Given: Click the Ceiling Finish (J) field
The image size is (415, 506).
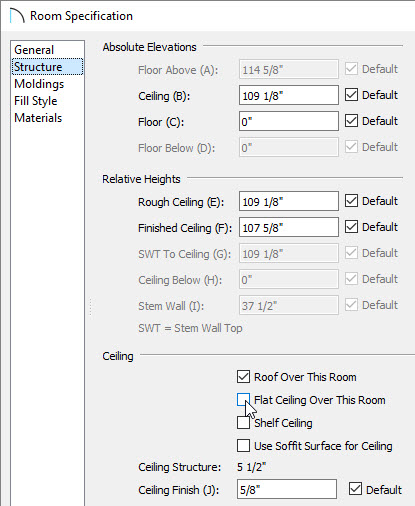Looking at the screenshot, I should pos(287,489).
